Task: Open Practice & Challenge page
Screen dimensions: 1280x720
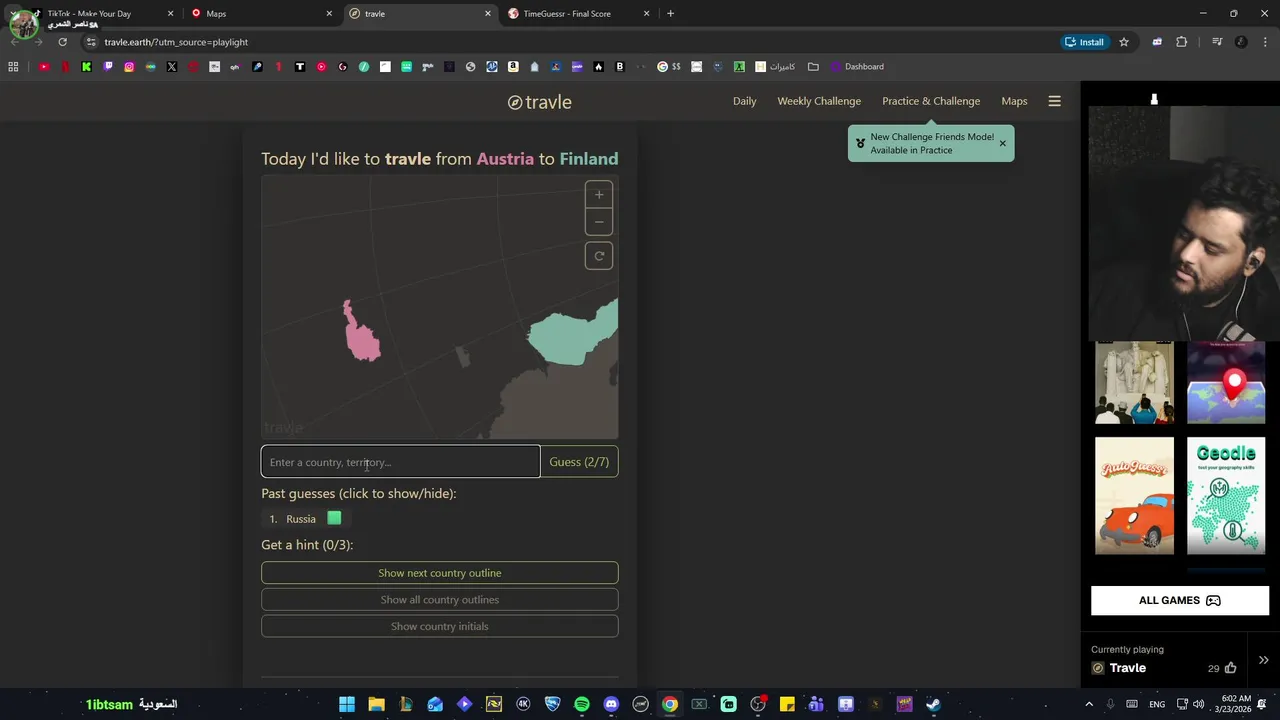Action: click(931, 101)
